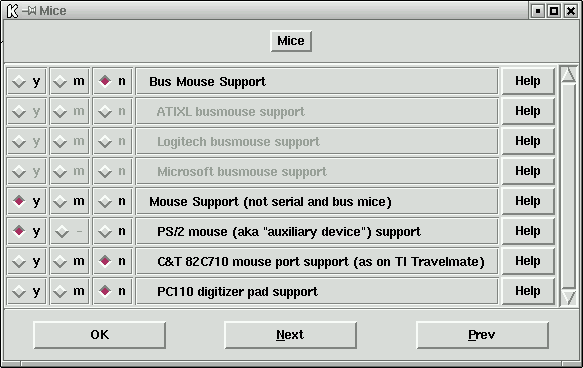Open Help for Logitech busmouse support
The width and height of the screenshot is (583, 368).
[528, 141]
